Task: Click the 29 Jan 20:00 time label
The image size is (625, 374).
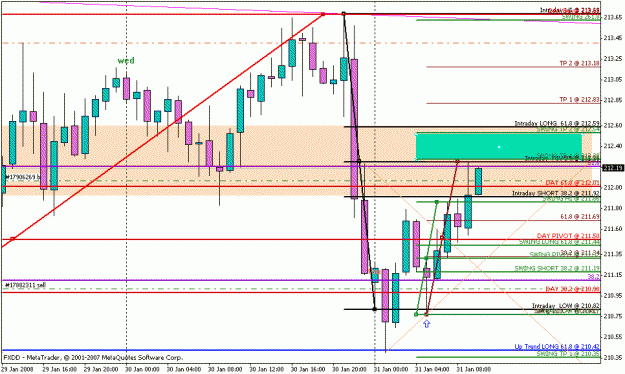Action: pyautogui.click(x=101, y=369)
